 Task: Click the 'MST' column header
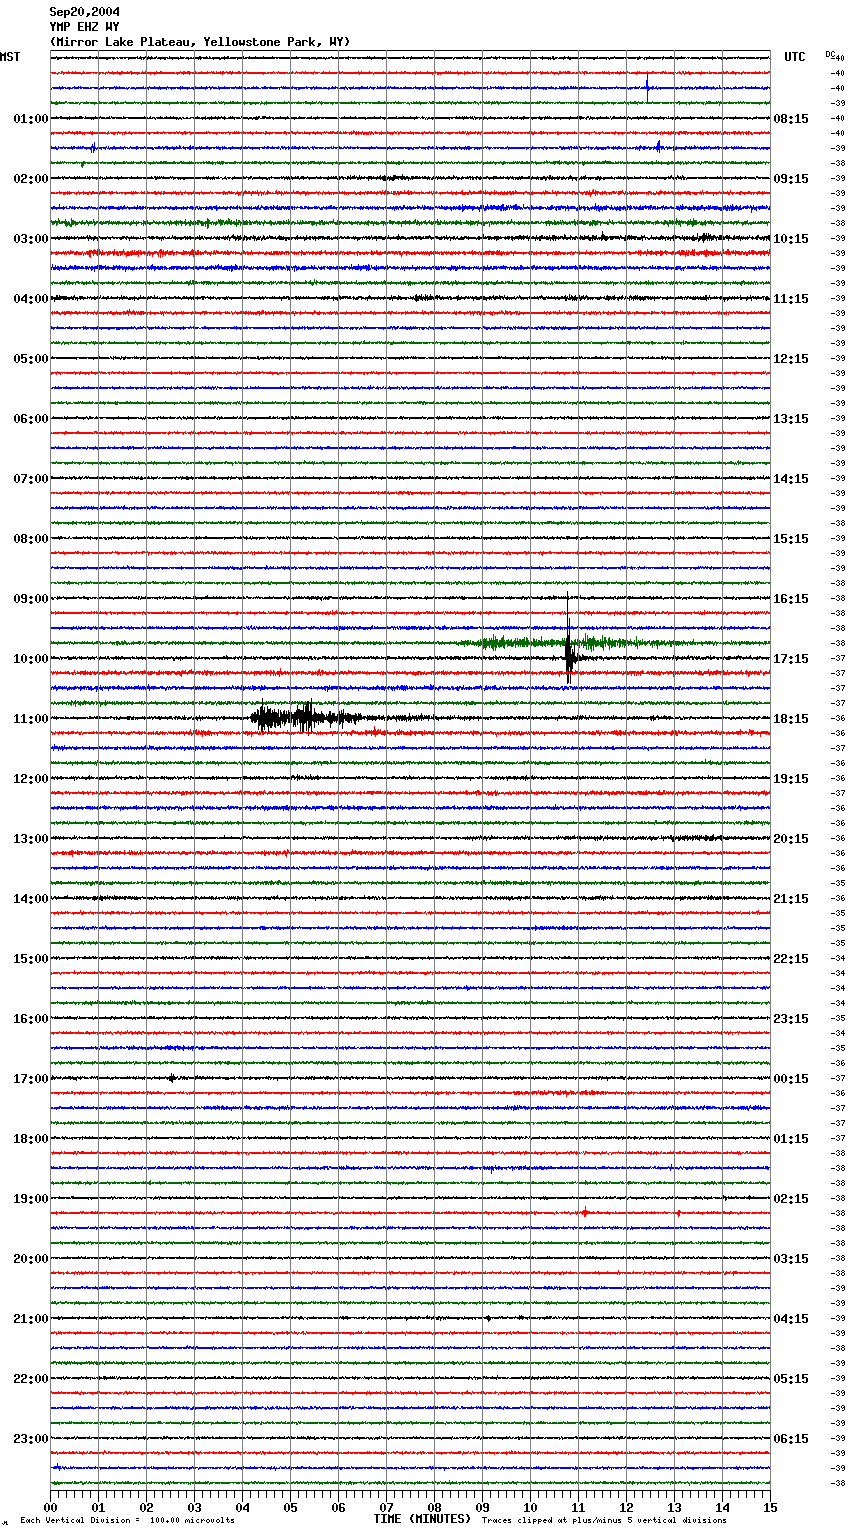[10, 57]
